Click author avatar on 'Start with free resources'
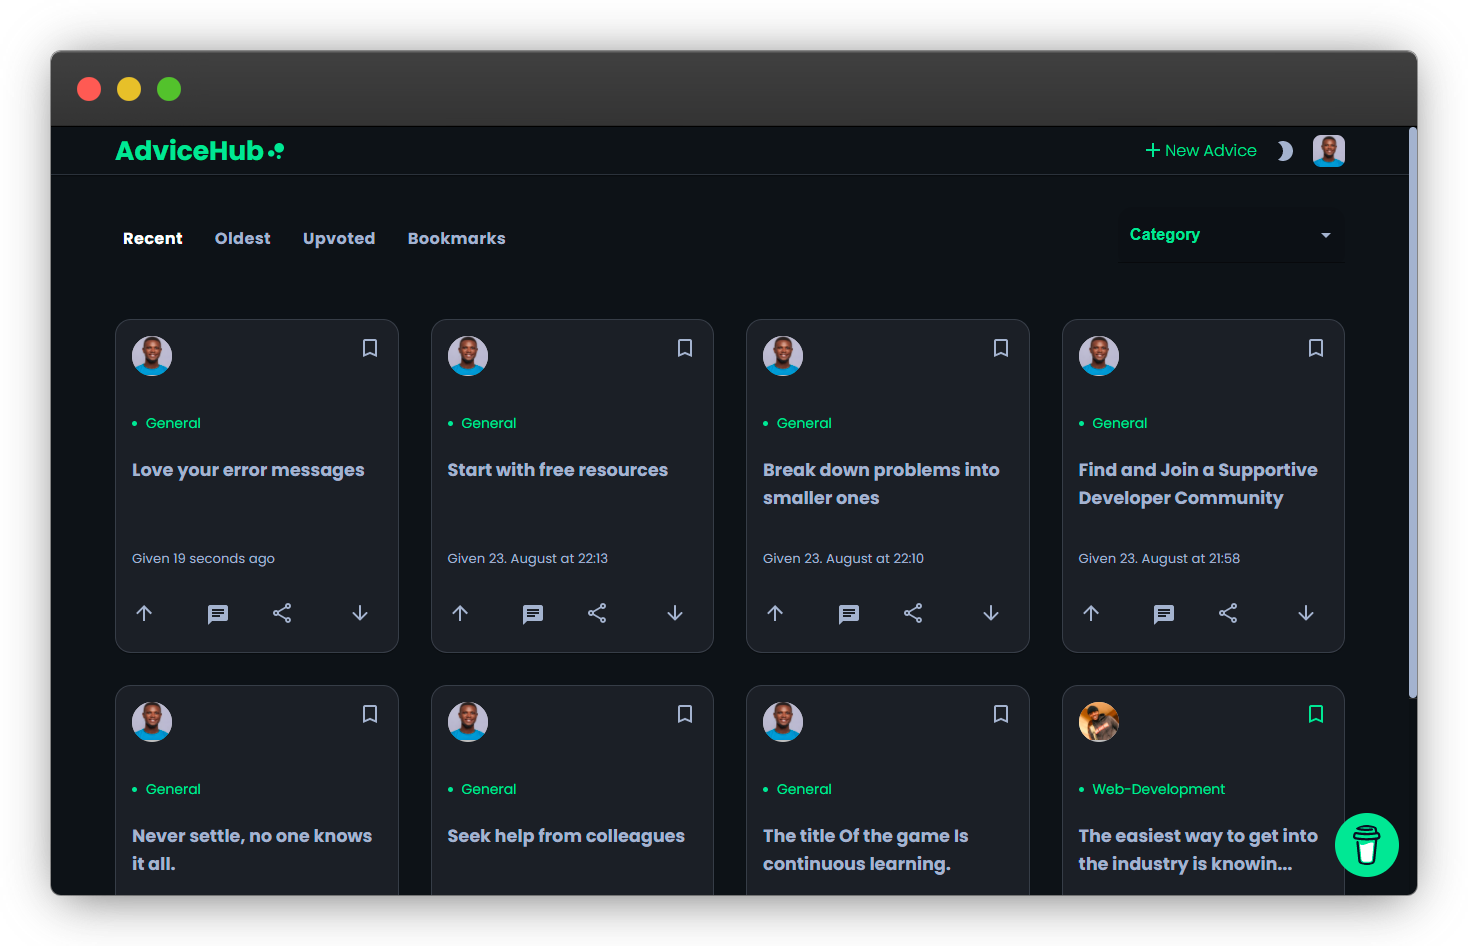Screen dimensions: 1468x946 coord(468,356)
